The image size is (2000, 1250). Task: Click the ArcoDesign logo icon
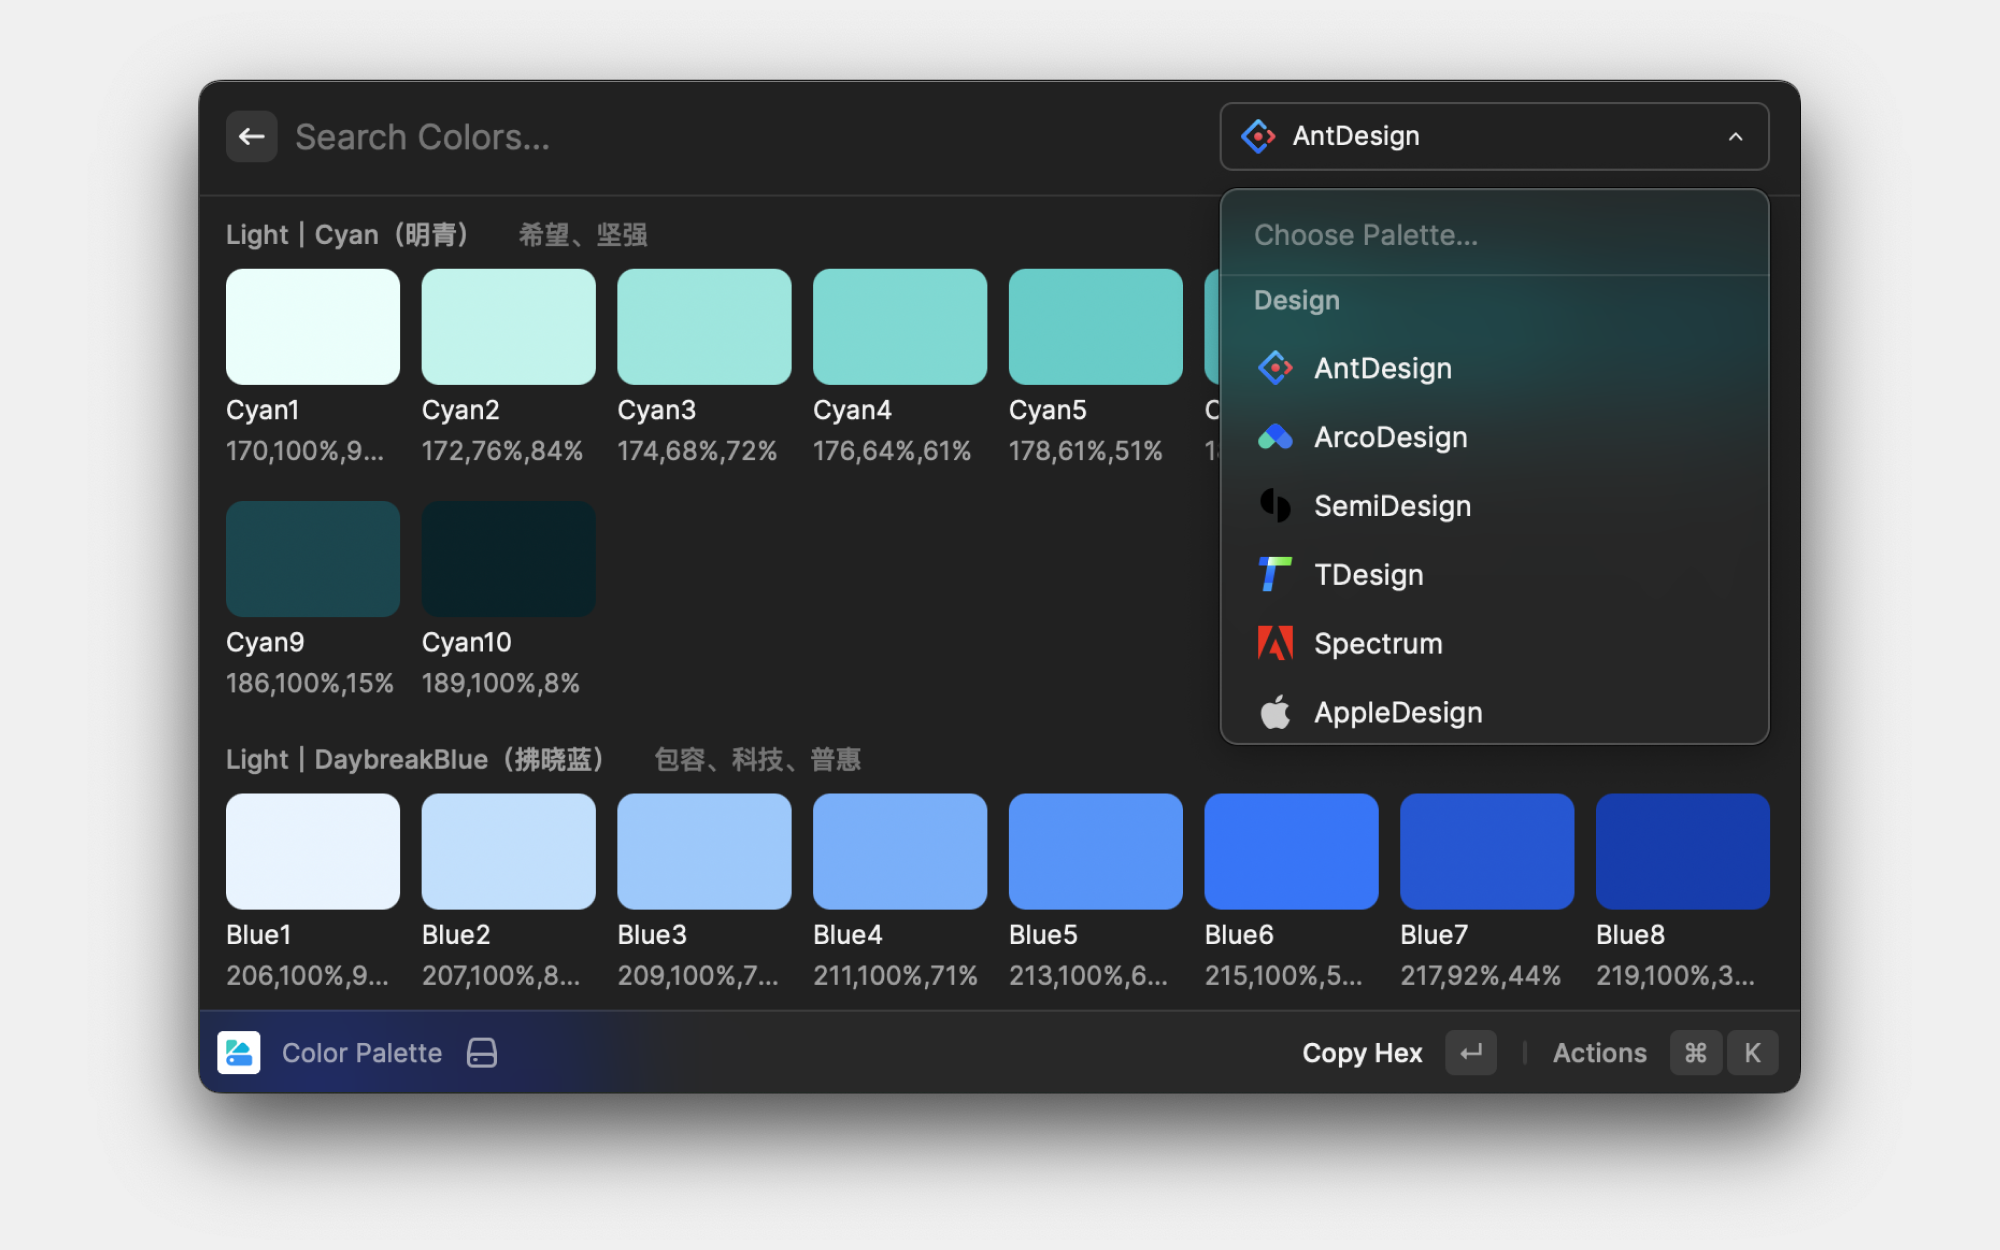pos(1275,437)
